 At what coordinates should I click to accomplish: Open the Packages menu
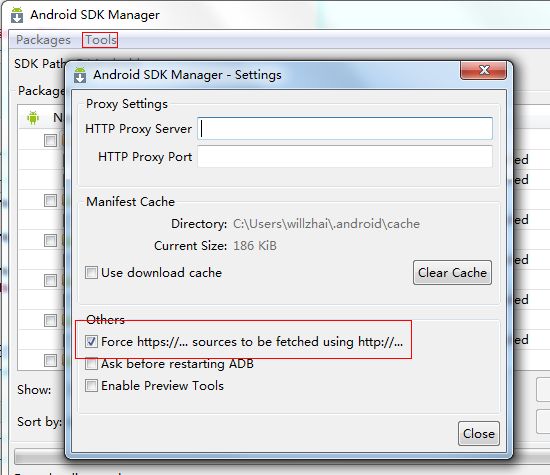(x=43, y=40)
